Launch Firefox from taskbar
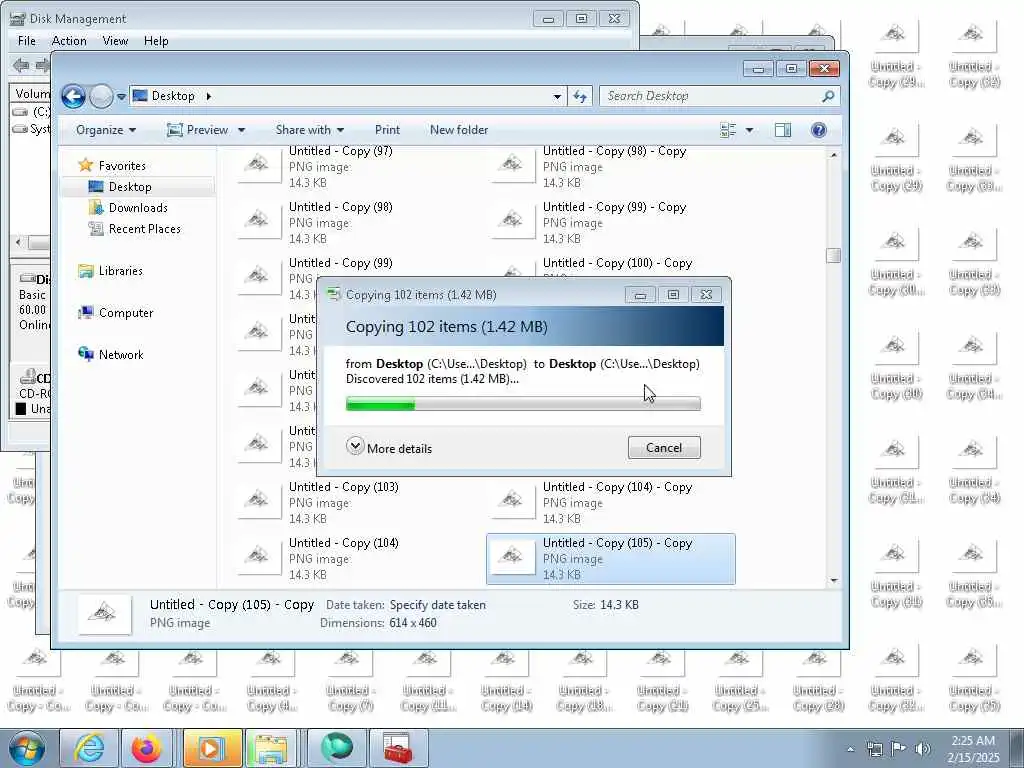This screenshot has width=1024, height=768. tap(146, 748)
